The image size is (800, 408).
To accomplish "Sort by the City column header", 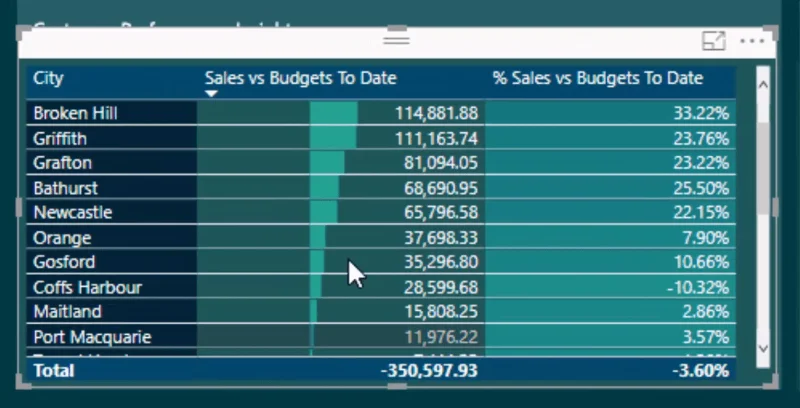I will (x=48, y=78).
